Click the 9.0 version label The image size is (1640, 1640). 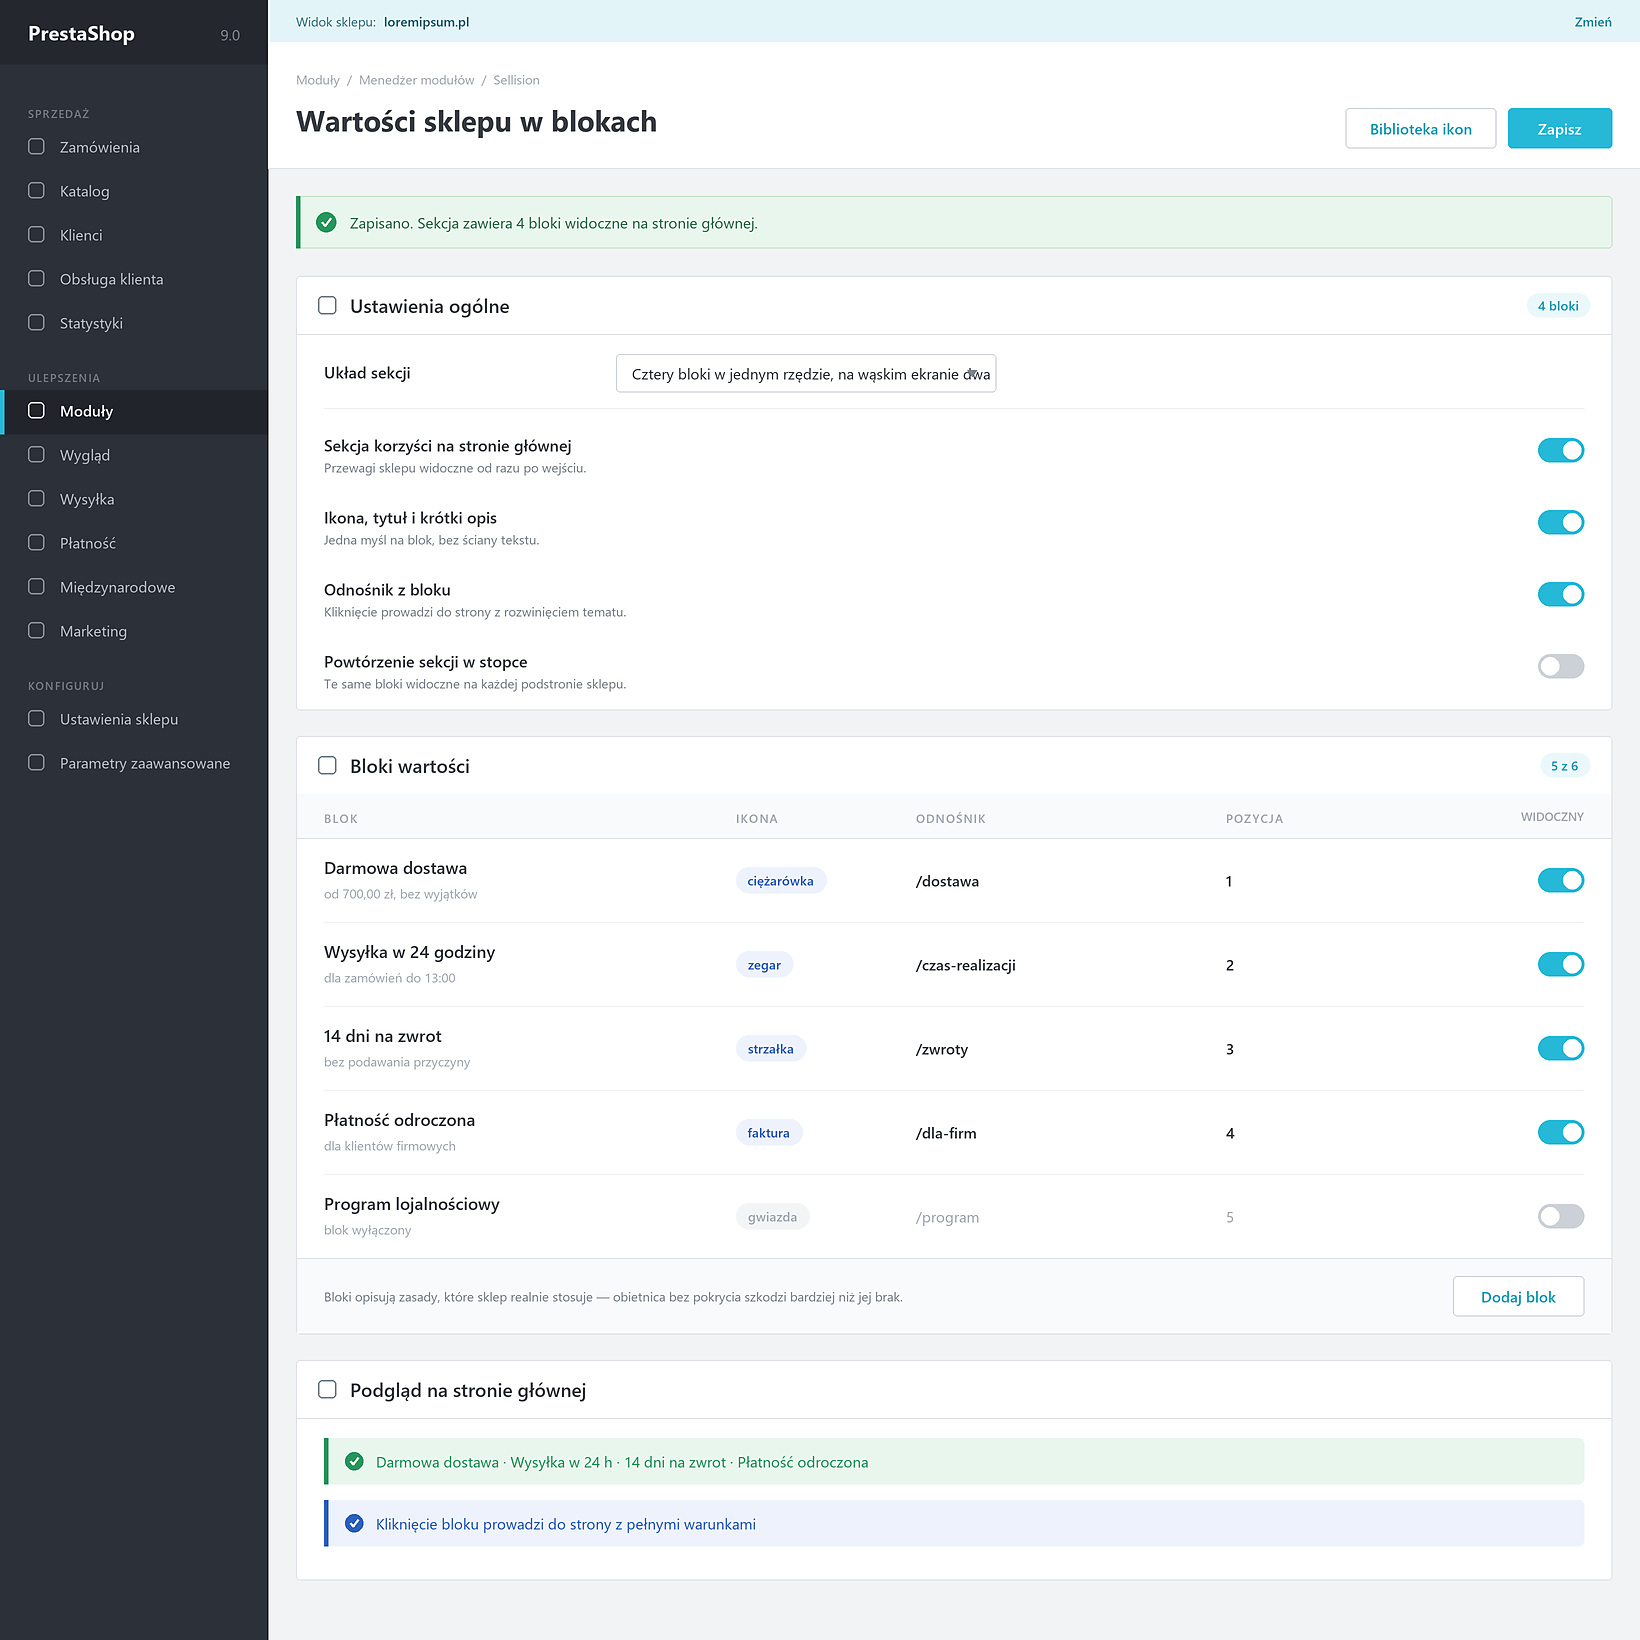[x=230, y=35]
